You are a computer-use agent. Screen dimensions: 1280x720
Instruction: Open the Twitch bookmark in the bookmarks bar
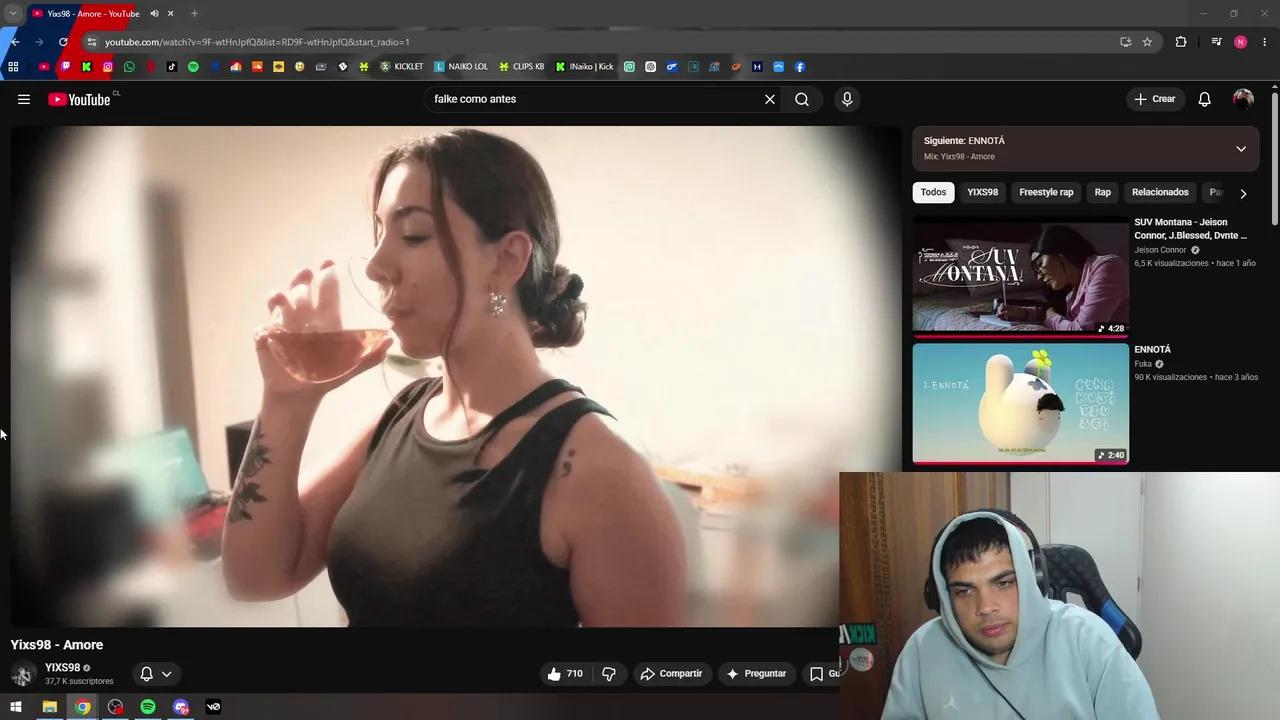pyautogui.click(x=65, y=67)
